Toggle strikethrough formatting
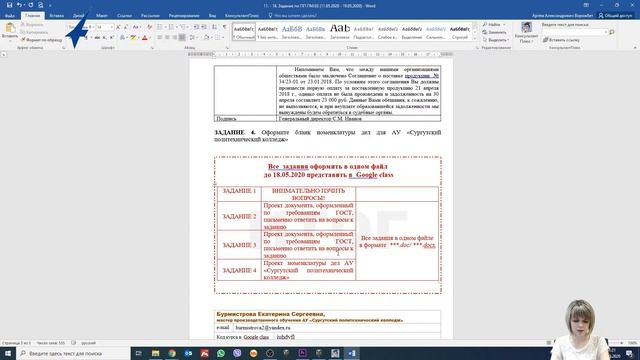 coord(97,38)
